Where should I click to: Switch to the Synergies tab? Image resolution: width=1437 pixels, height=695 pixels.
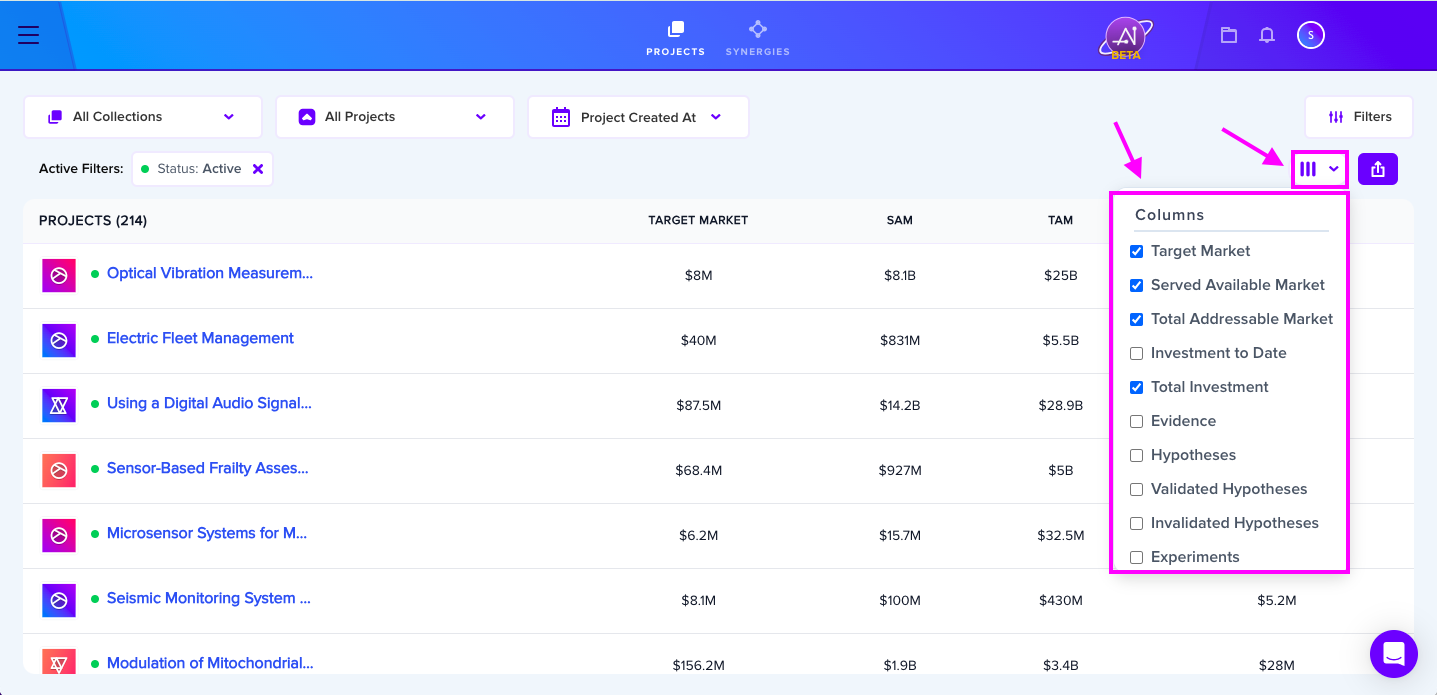(757, 38)
